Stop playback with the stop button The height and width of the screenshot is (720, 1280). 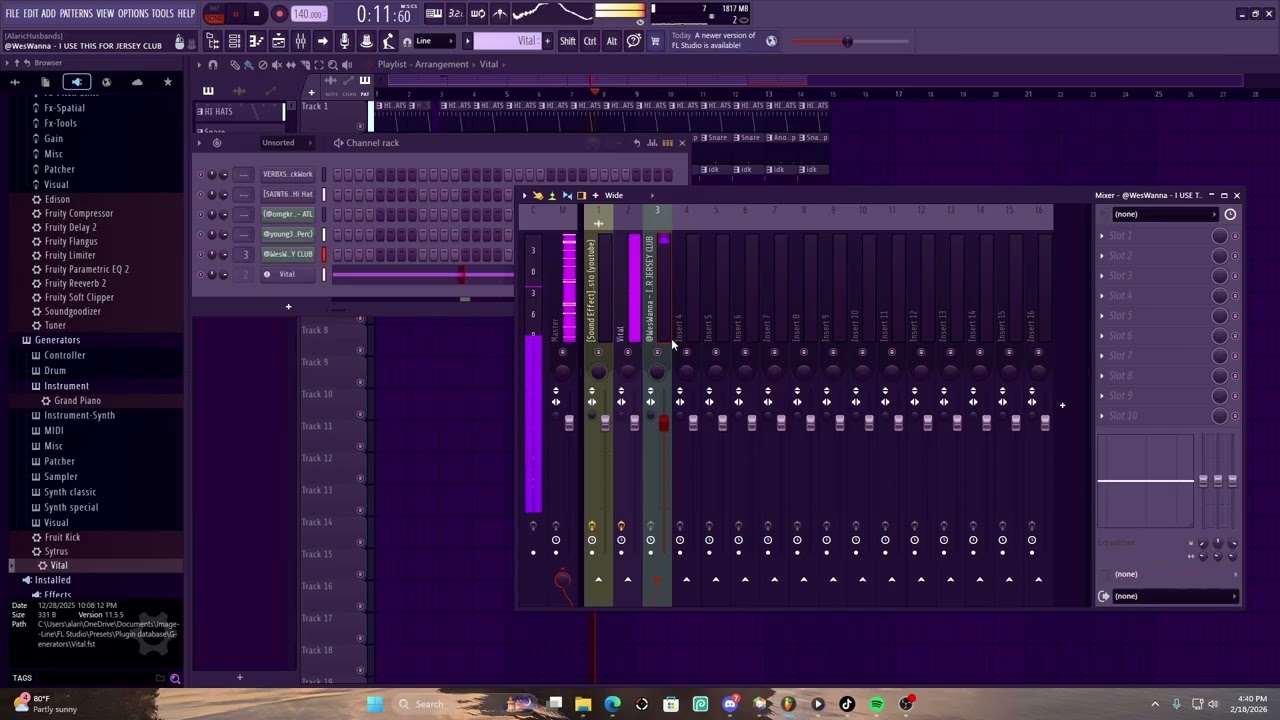(x=256, y=14)
